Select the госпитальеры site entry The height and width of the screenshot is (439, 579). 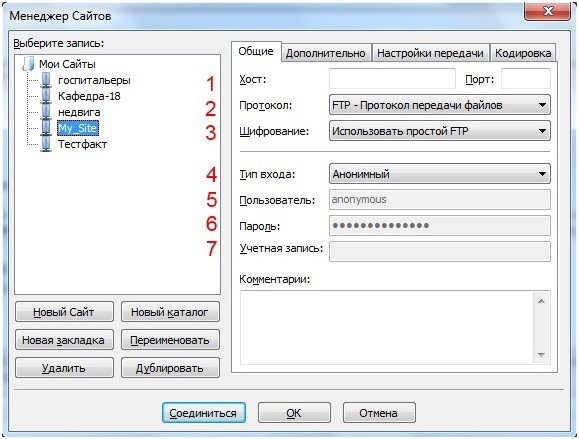[x=94, y=80]
